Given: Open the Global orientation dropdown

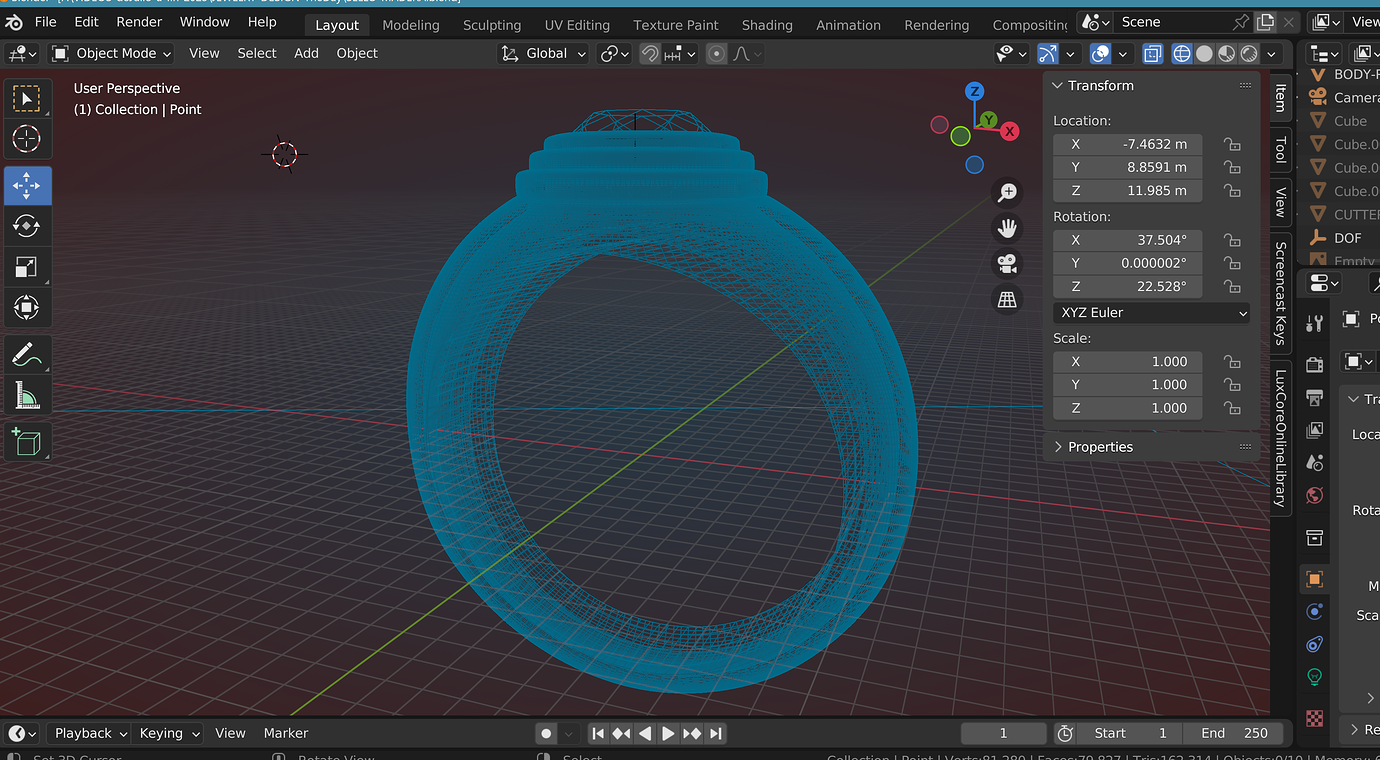Looking at the screenshot, I should tap(544, 54).
